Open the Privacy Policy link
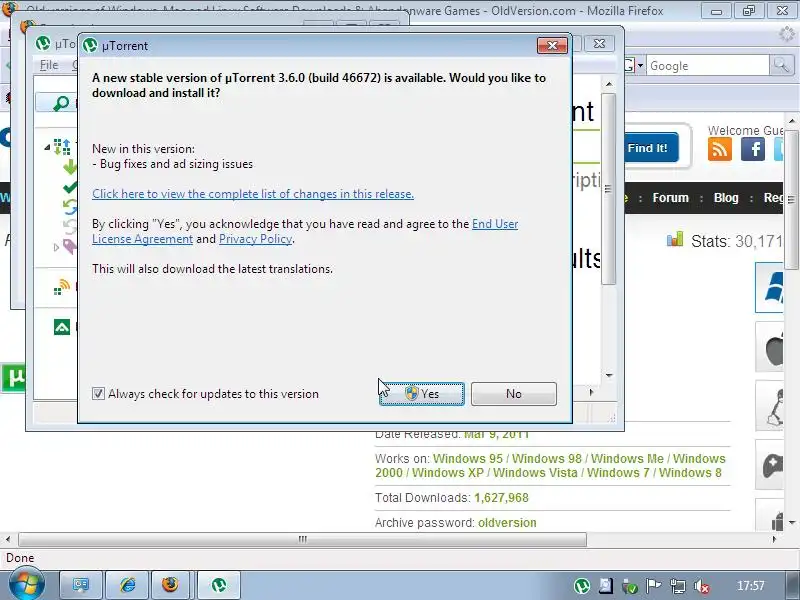This screenshot has height=600, width=800. tap(256, 239)
